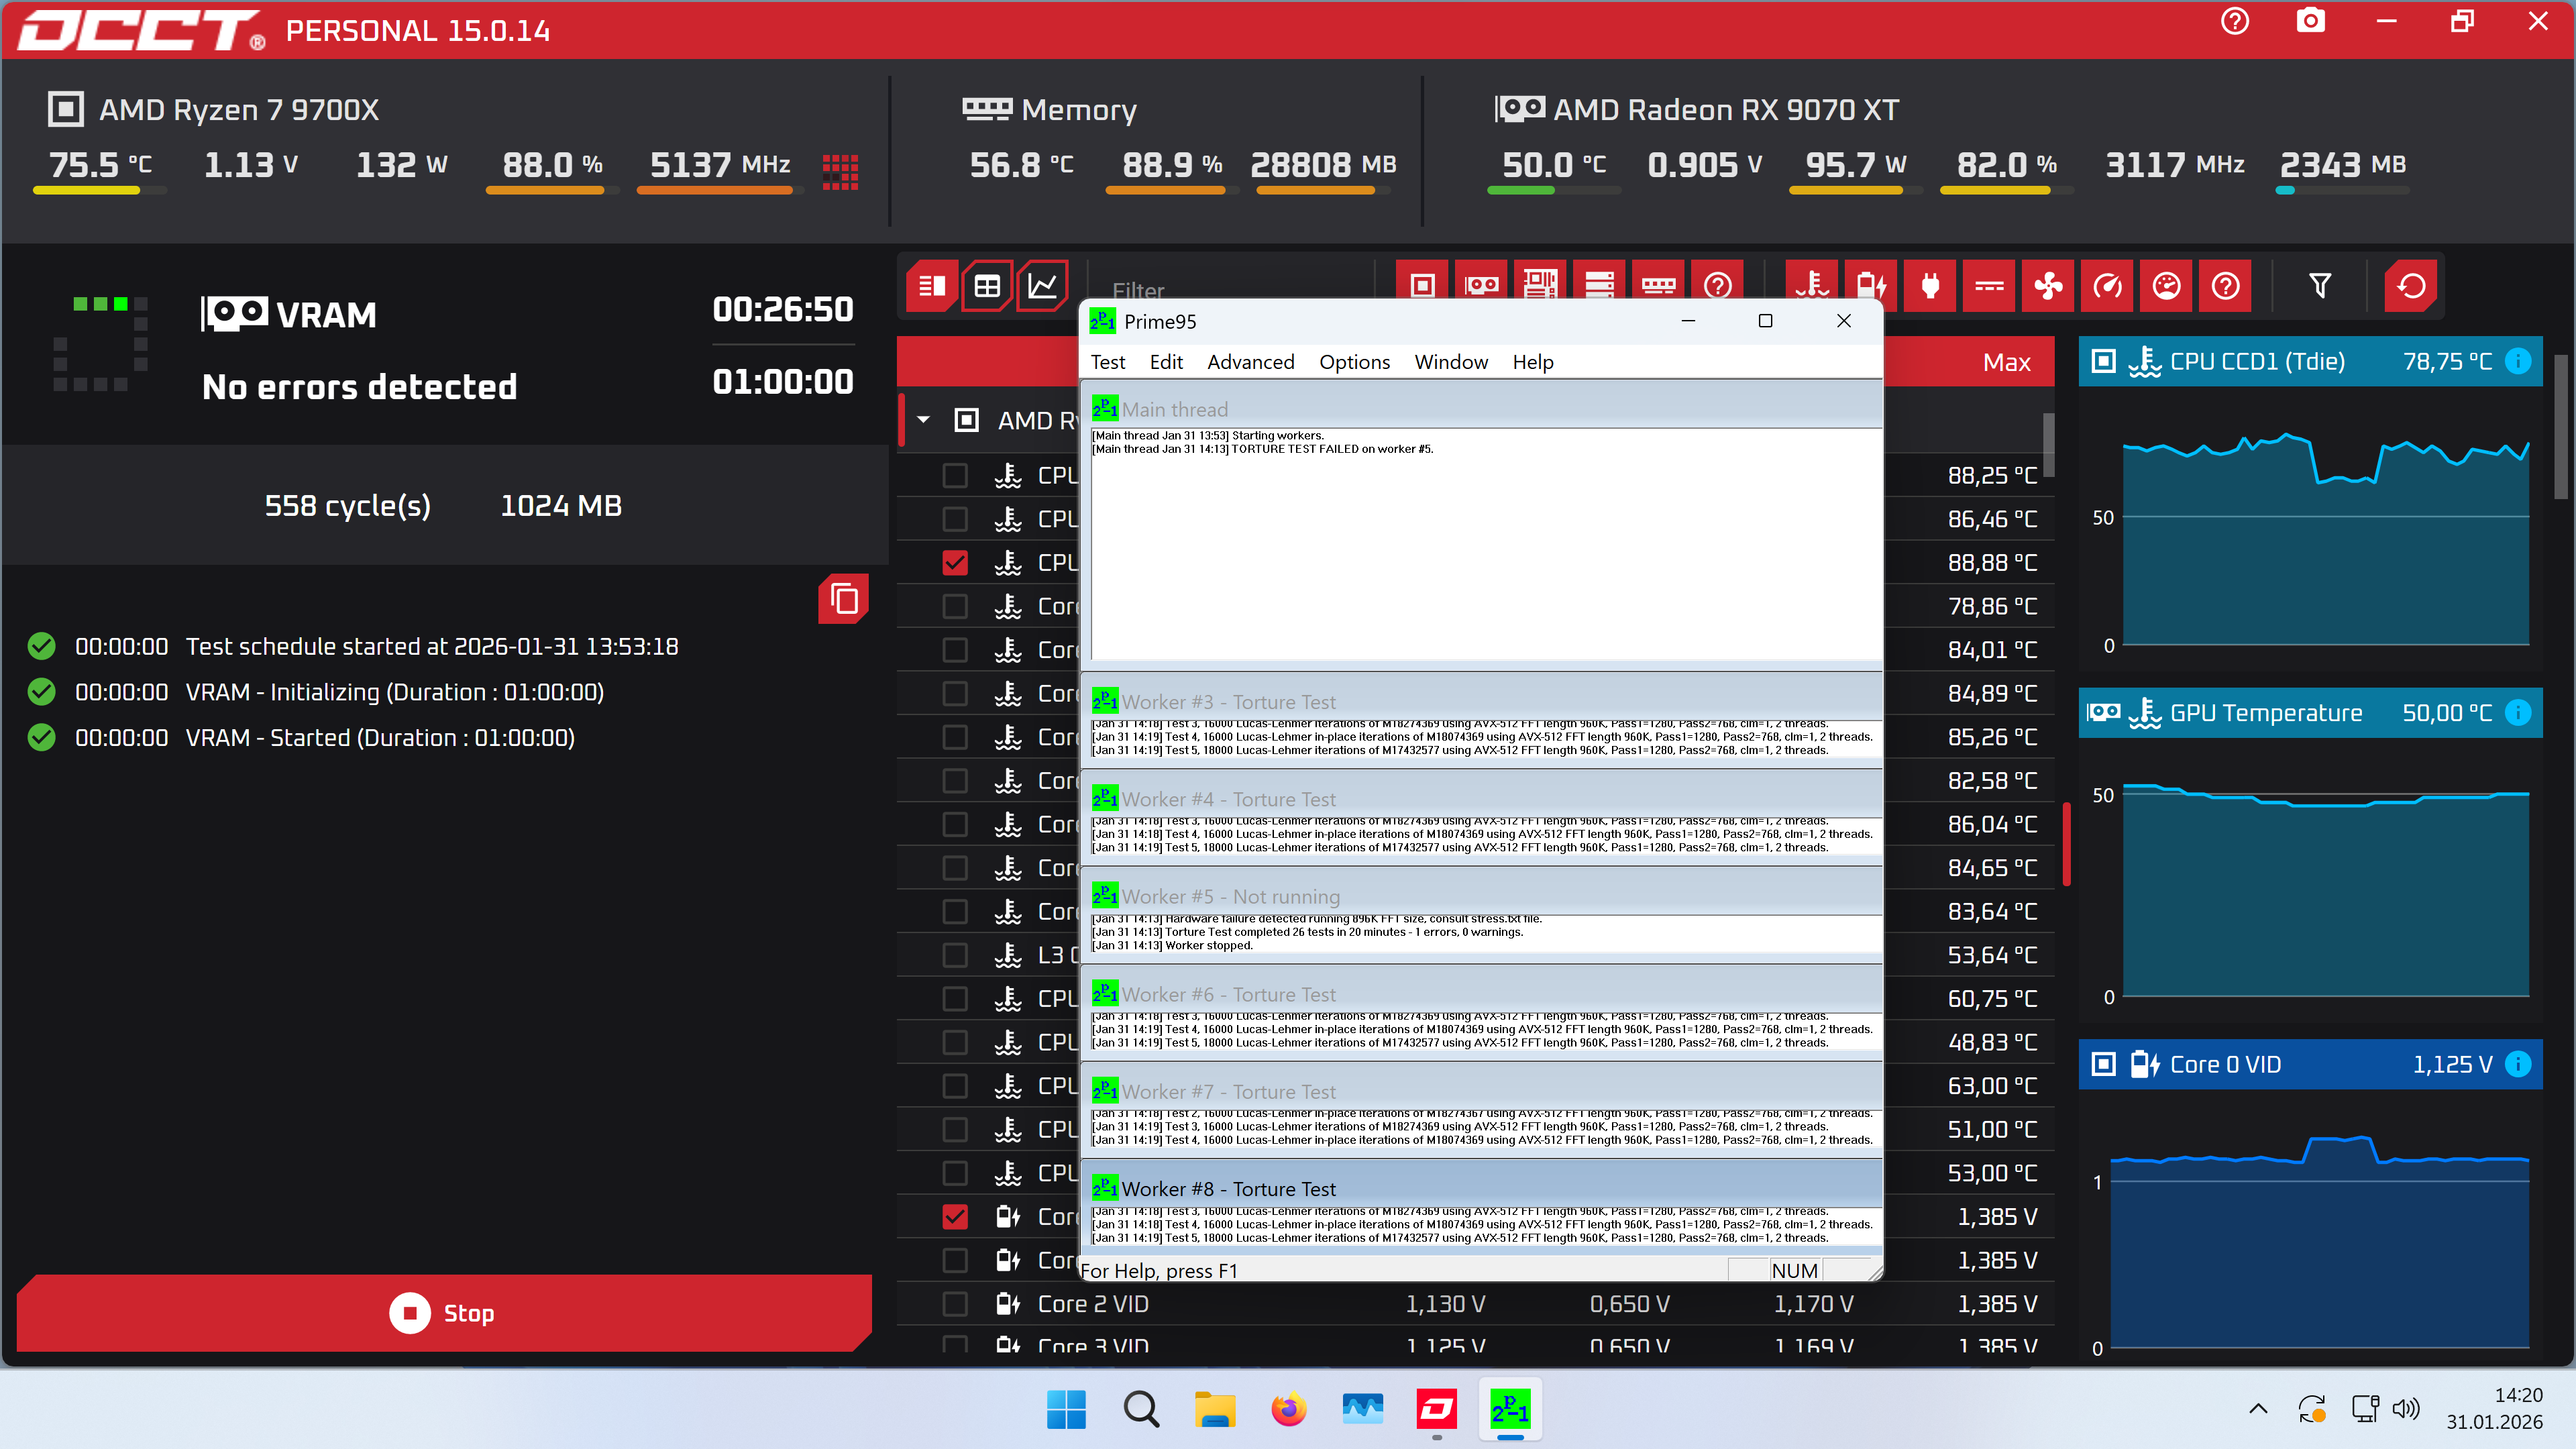Uncheck the checked voltage row checkbox above Core 2 VID
This screenshot has width=2576, height=1449.
coord(955,1216)
